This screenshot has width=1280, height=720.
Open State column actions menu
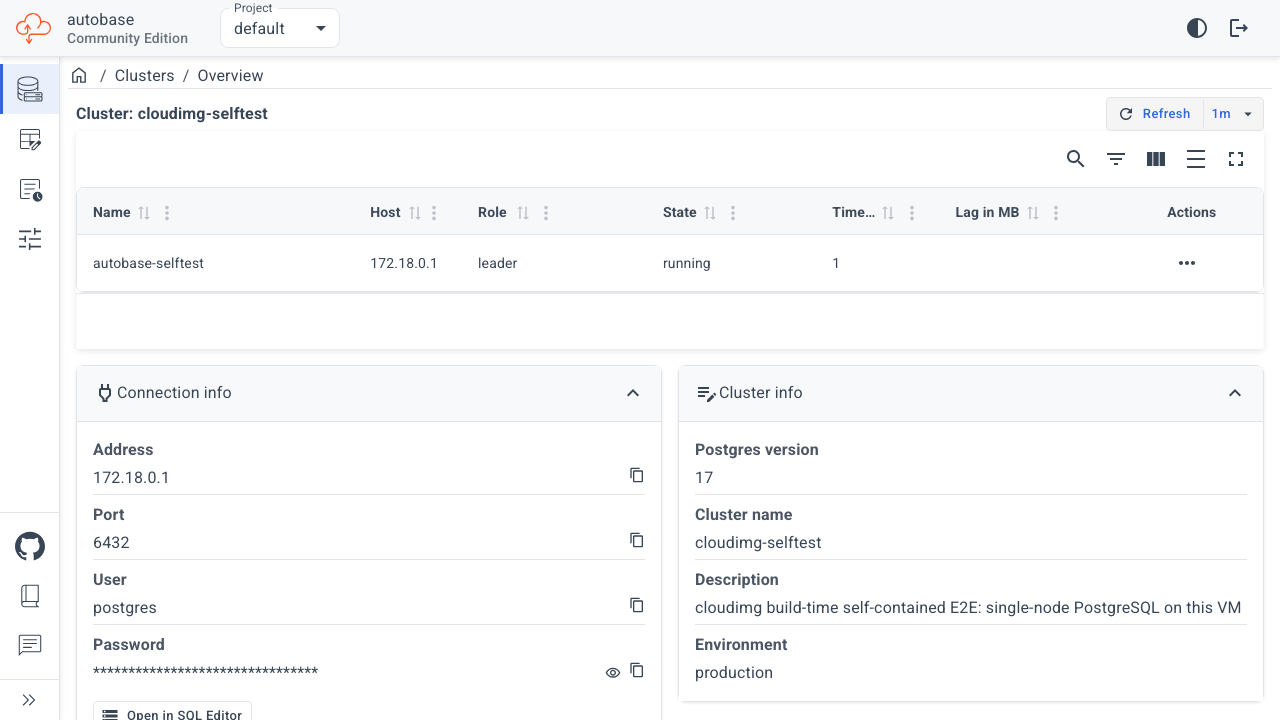click(733, 213)
